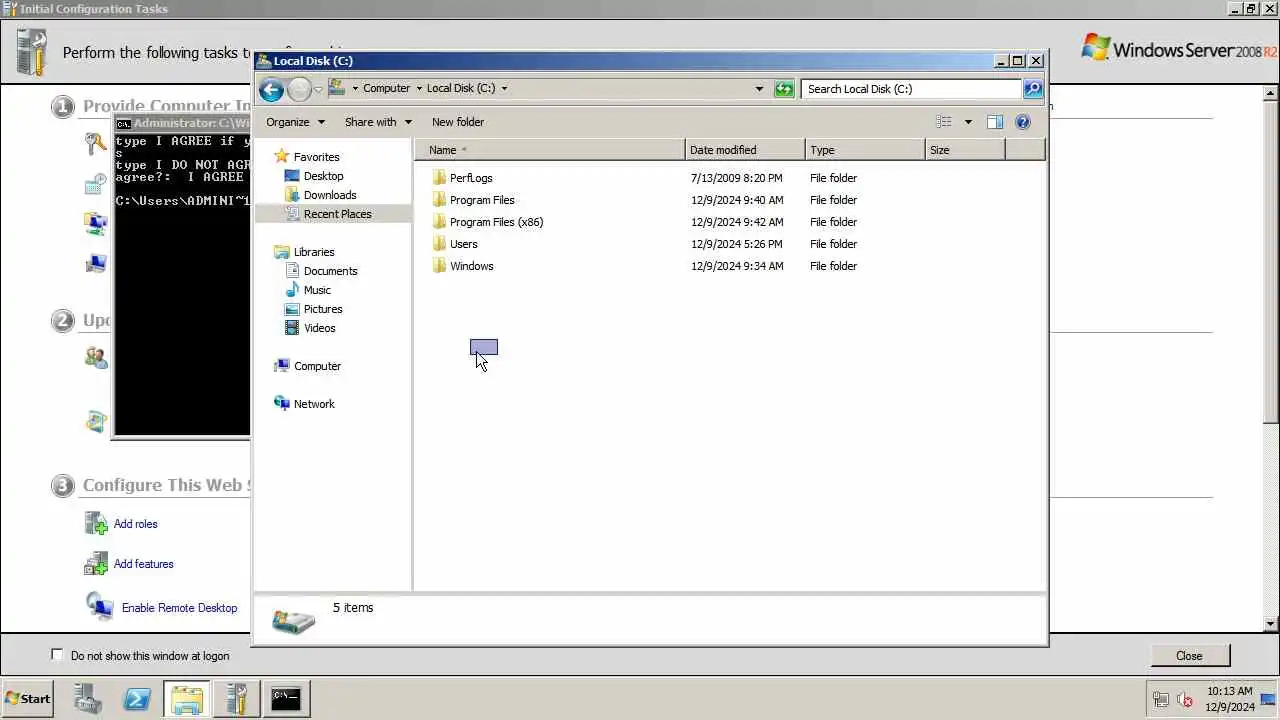Switch to Command Prompt taskbar button

point(286,699)
